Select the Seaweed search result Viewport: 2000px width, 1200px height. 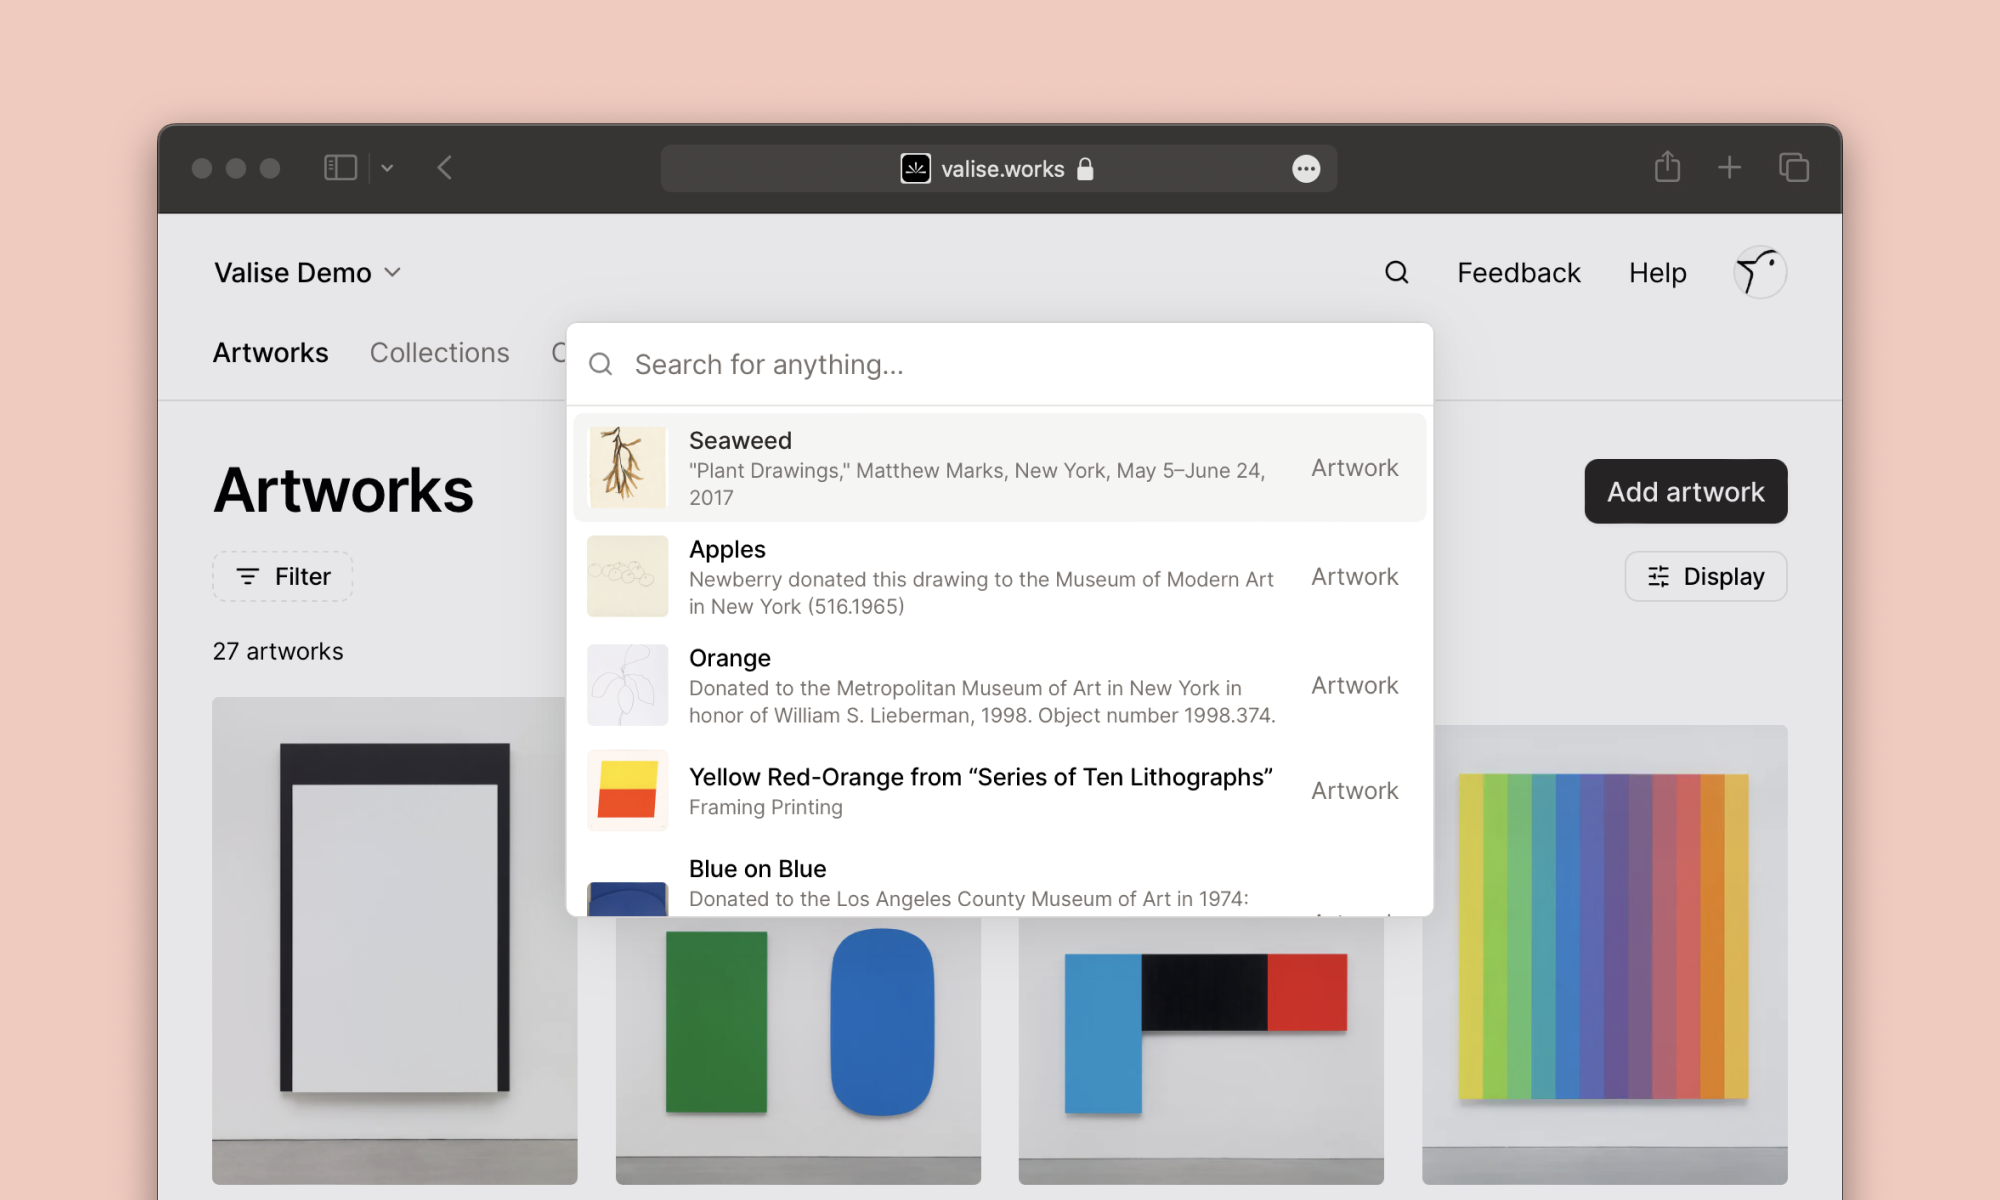coord(999,468)
